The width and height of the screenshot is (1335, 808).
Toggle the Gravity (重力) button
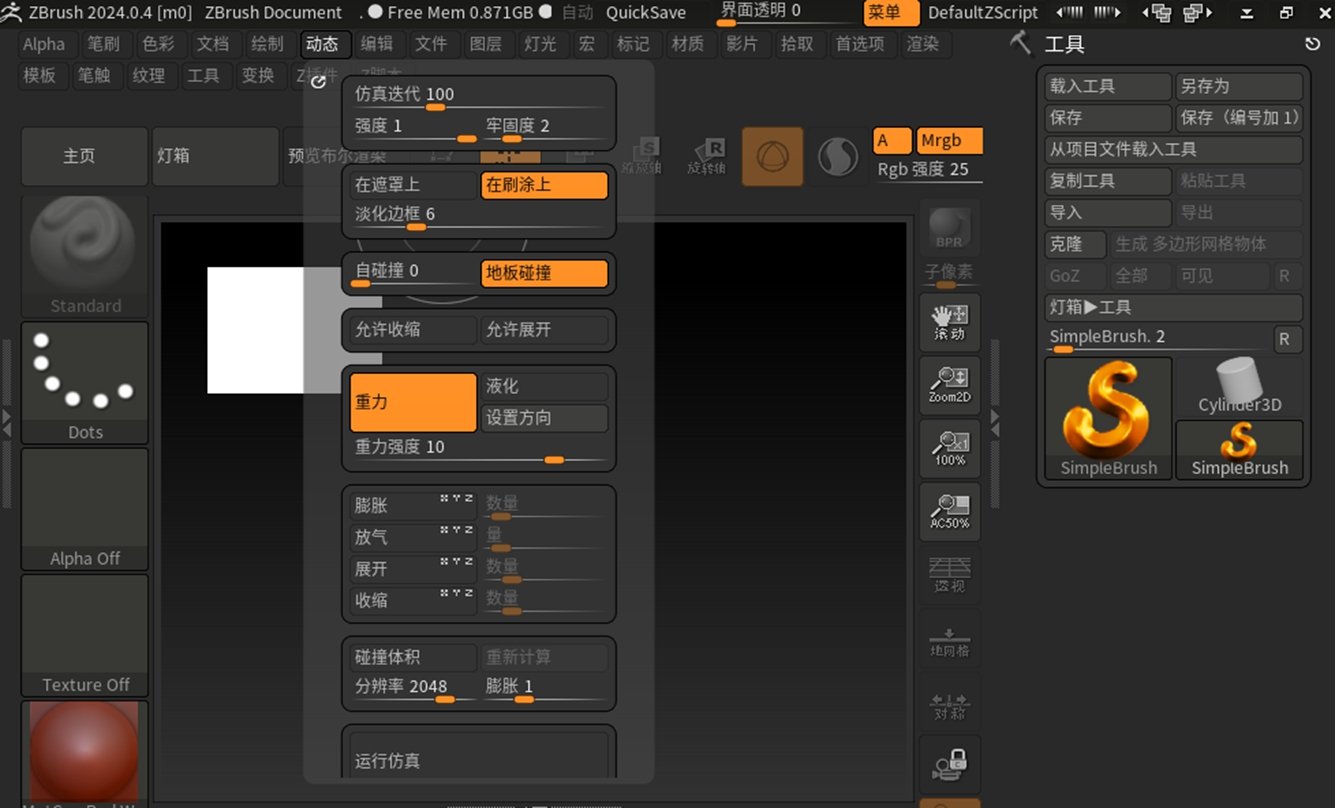(414, 402)
